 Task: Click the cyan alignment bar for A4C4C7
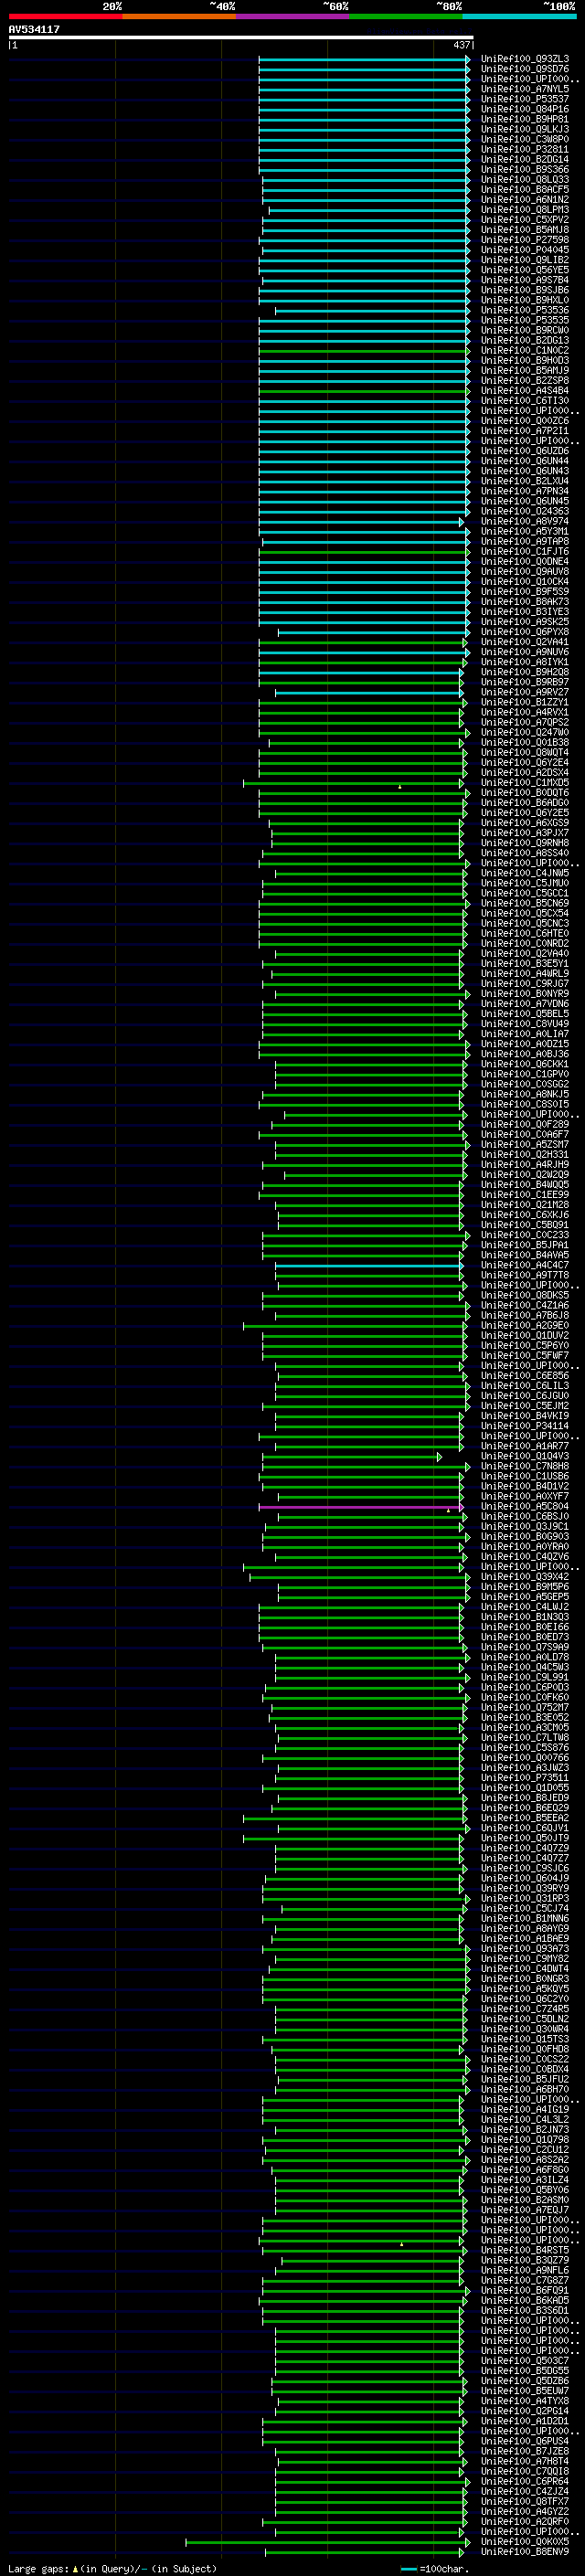tap(369, 1266)
